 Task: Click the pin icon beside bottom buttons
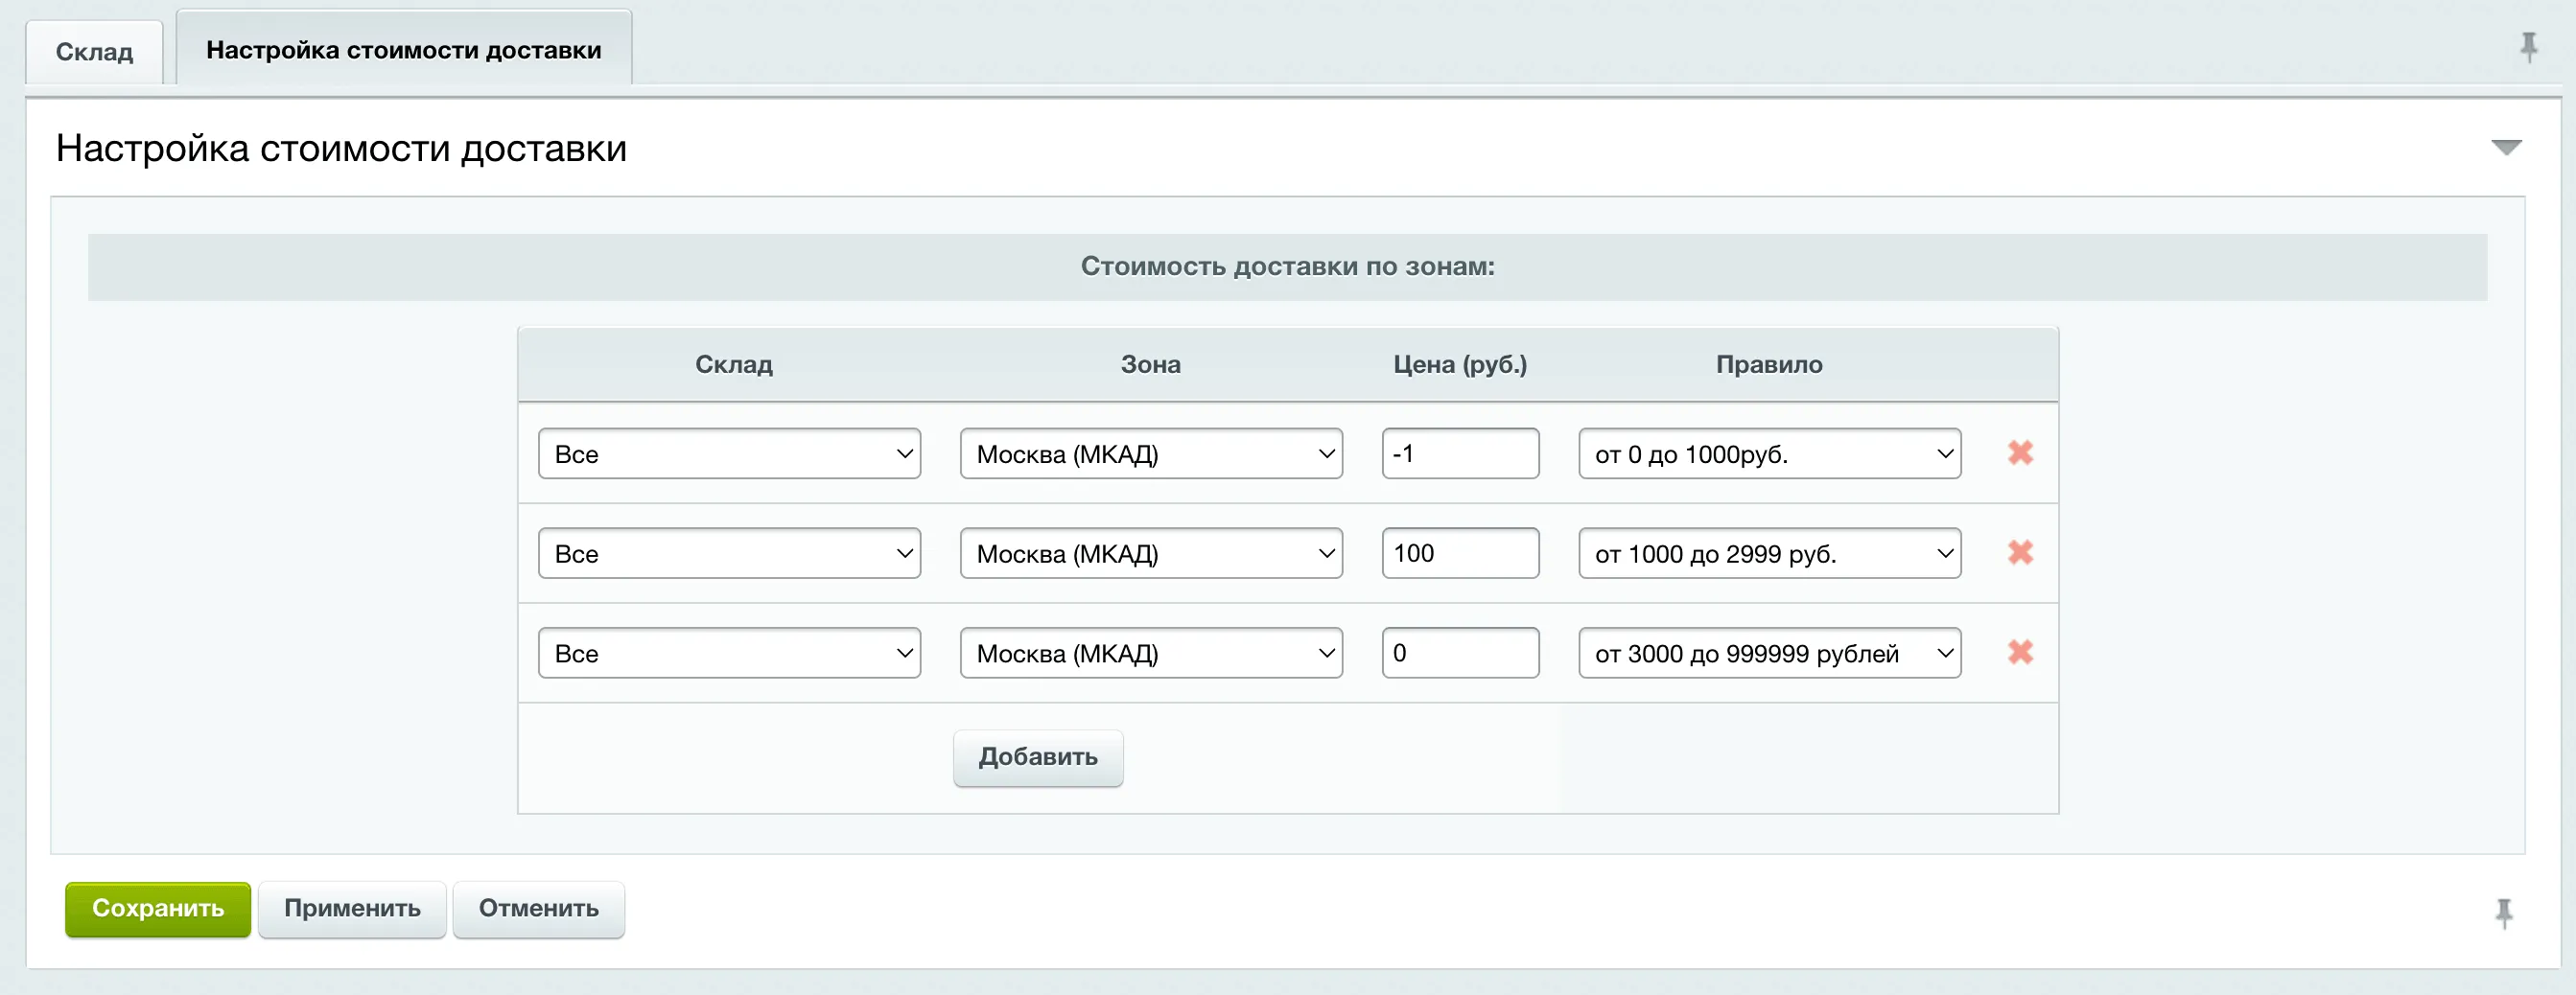(x=2503, y=913)
